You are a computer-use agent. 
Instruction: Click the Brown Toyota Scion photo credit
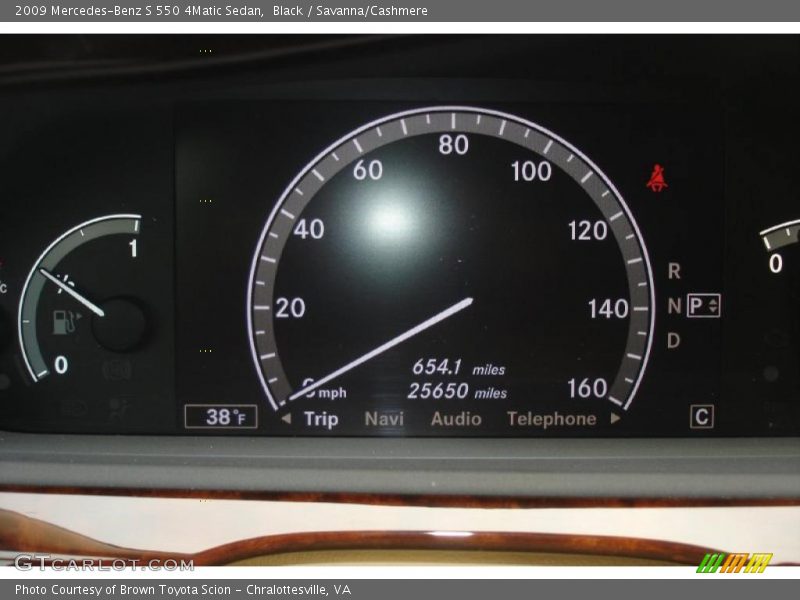183,590
